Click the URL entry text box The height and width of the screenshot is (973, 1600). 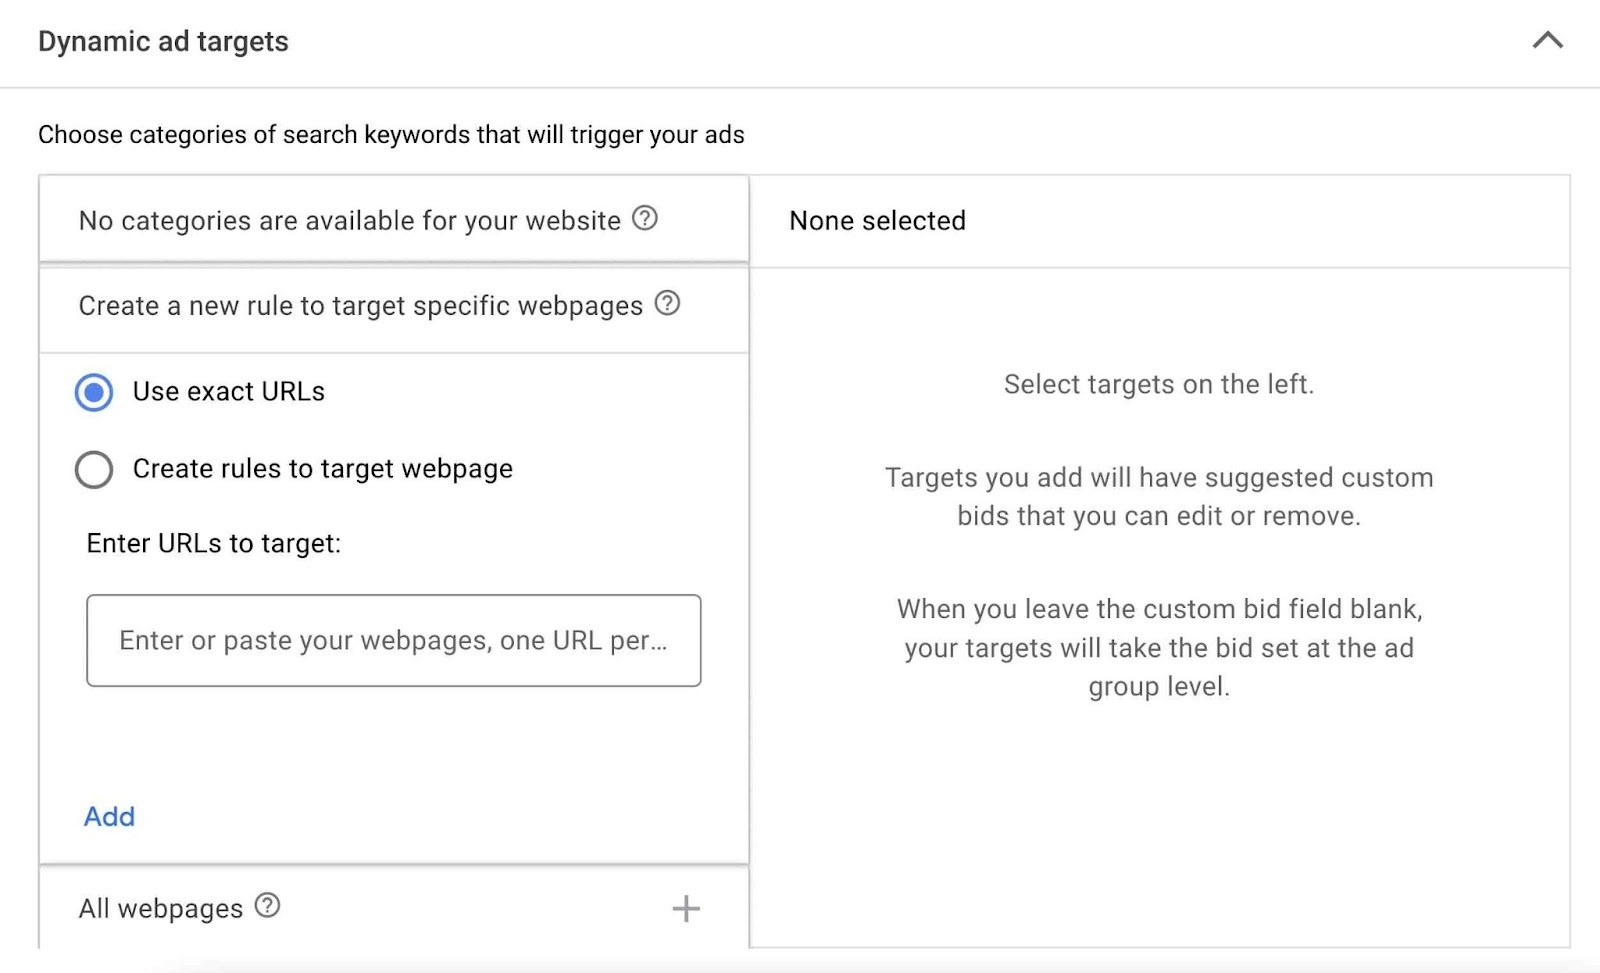click(395, 640)
